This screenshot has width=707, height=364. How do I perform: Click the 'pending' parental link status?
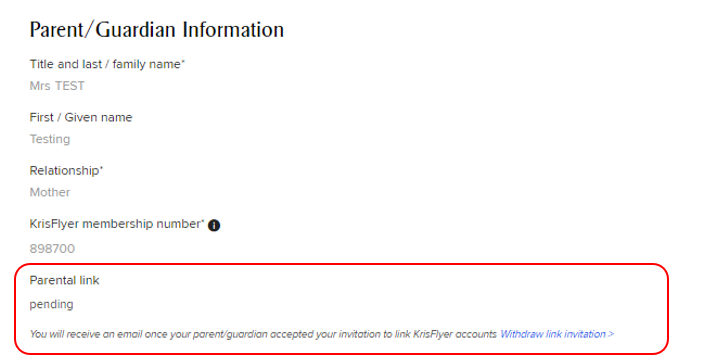click(51, 305)
